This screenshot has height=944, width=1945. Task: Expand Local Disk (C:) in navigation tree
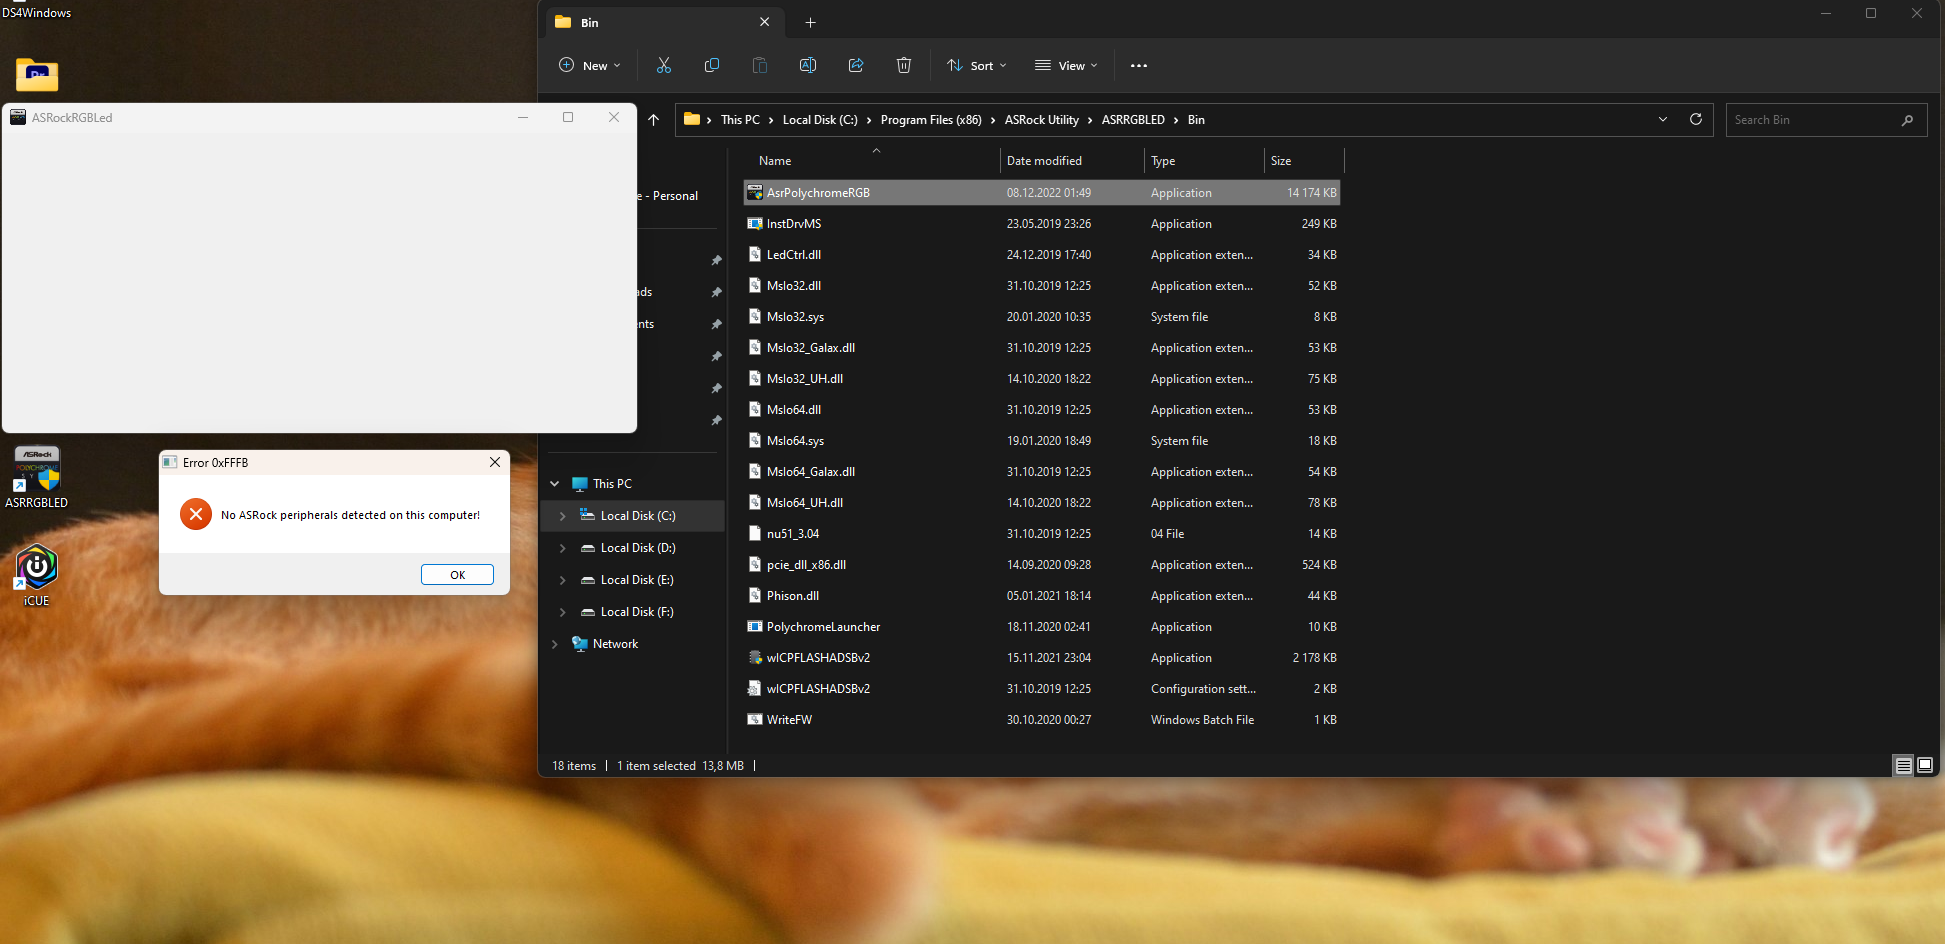(x=562, y=516)
